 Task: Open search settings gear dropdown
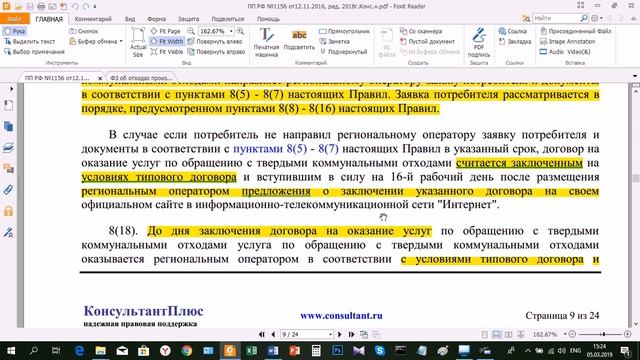pos(597,18)
